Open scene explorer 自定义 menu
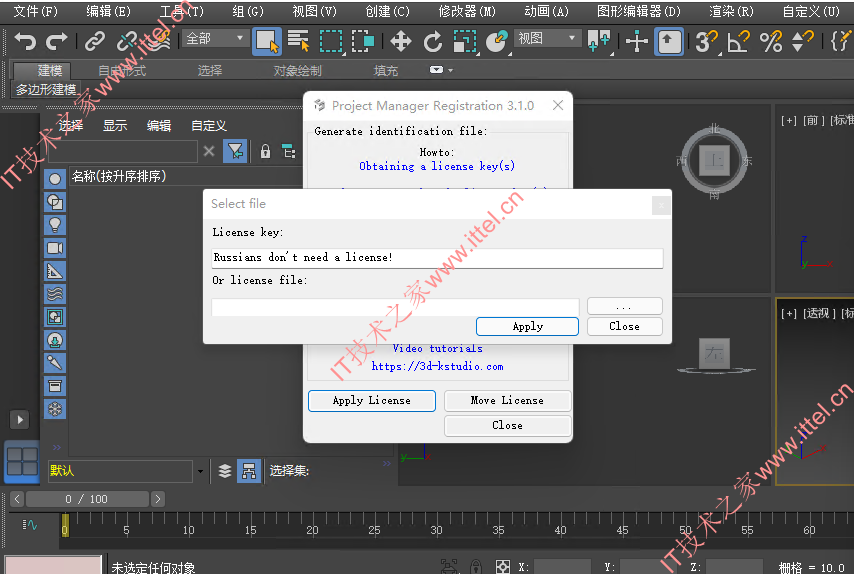Image resolution: width=854 pixels, height=574 pixels. pyautogui.click(x=209, y=126)
